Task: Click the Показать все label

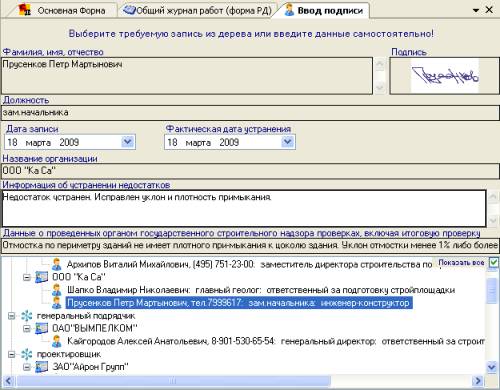Action: [x=461, y=263]
